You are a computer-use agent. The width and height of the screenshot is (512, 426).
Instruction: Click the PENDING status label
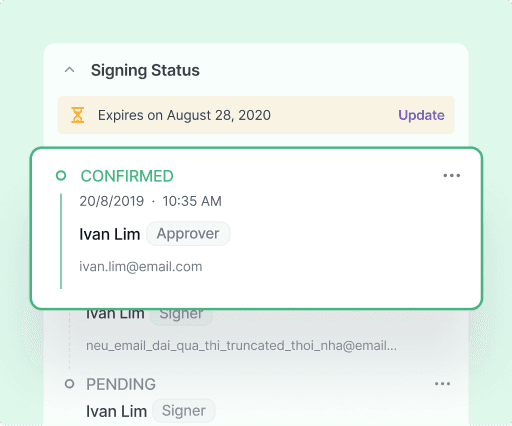click(121, 384)
